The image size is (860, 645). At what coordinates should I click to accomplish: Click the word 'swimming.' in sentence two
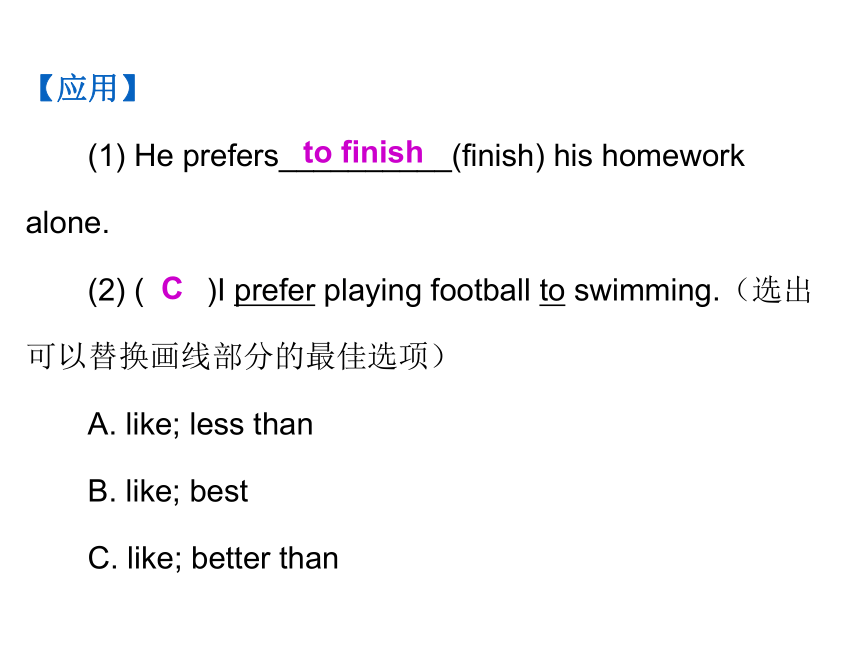647,291
